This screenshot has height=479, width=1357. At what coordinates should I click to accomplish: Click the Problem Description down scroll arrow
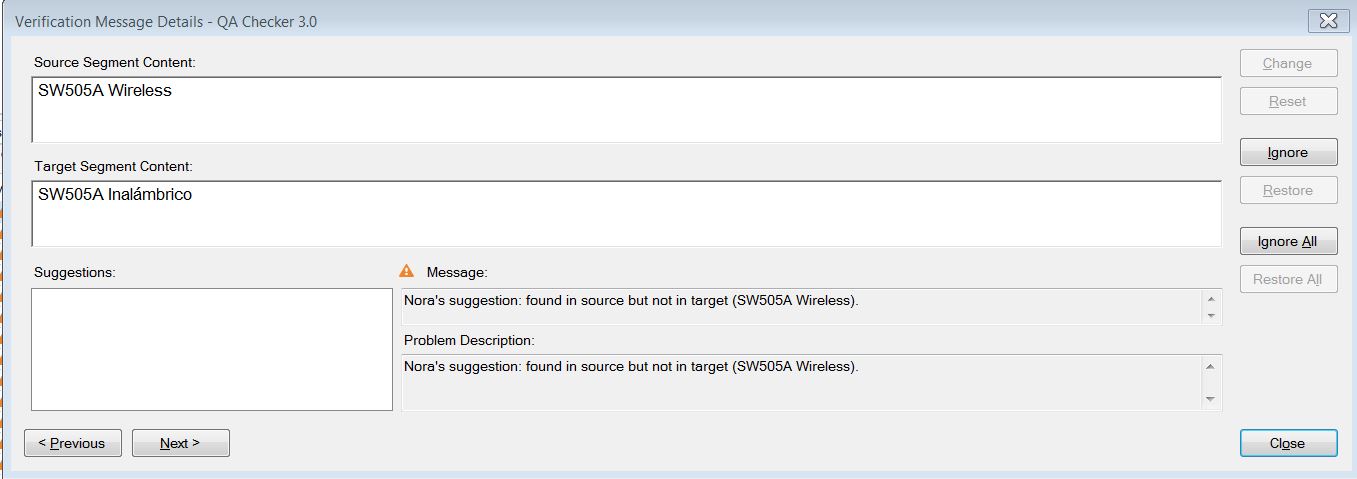point(1211,400)
